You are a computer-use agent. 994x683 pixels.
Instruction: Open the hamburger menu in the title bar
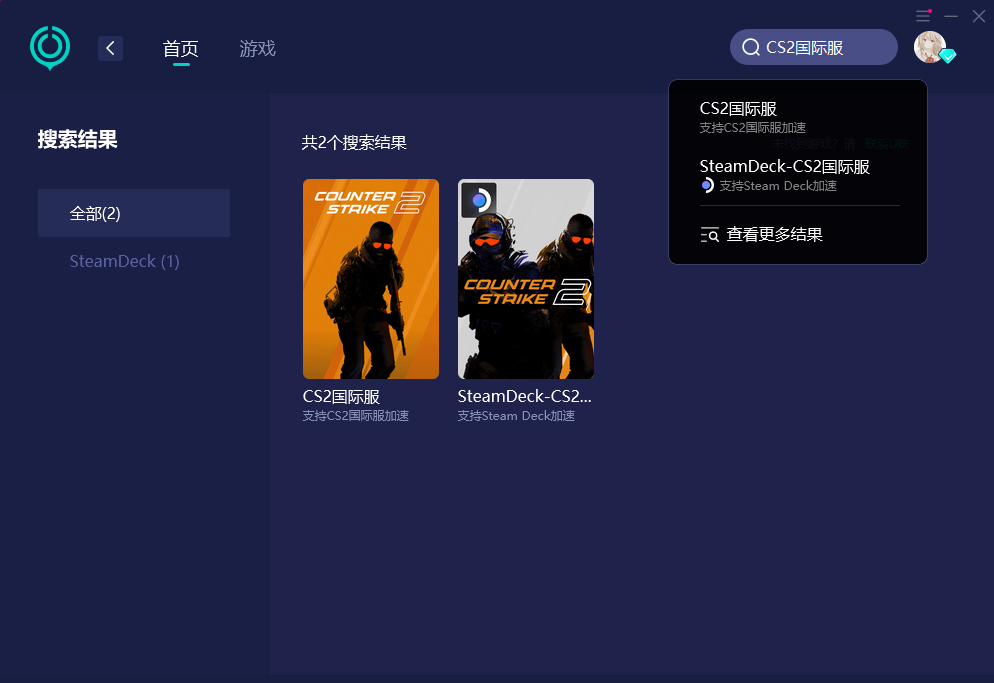coord(923,16)
